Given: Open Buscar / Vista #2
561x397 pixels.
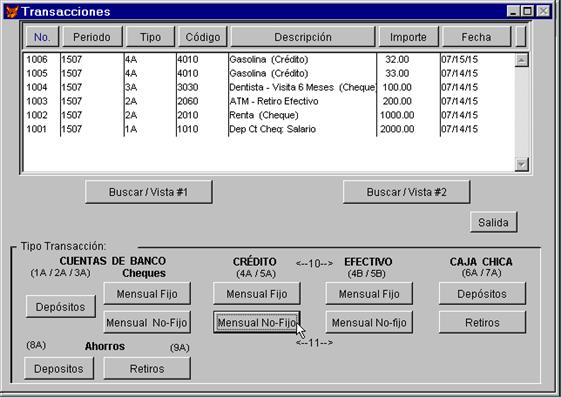Looking at the screenshot, I should point(406,192).
